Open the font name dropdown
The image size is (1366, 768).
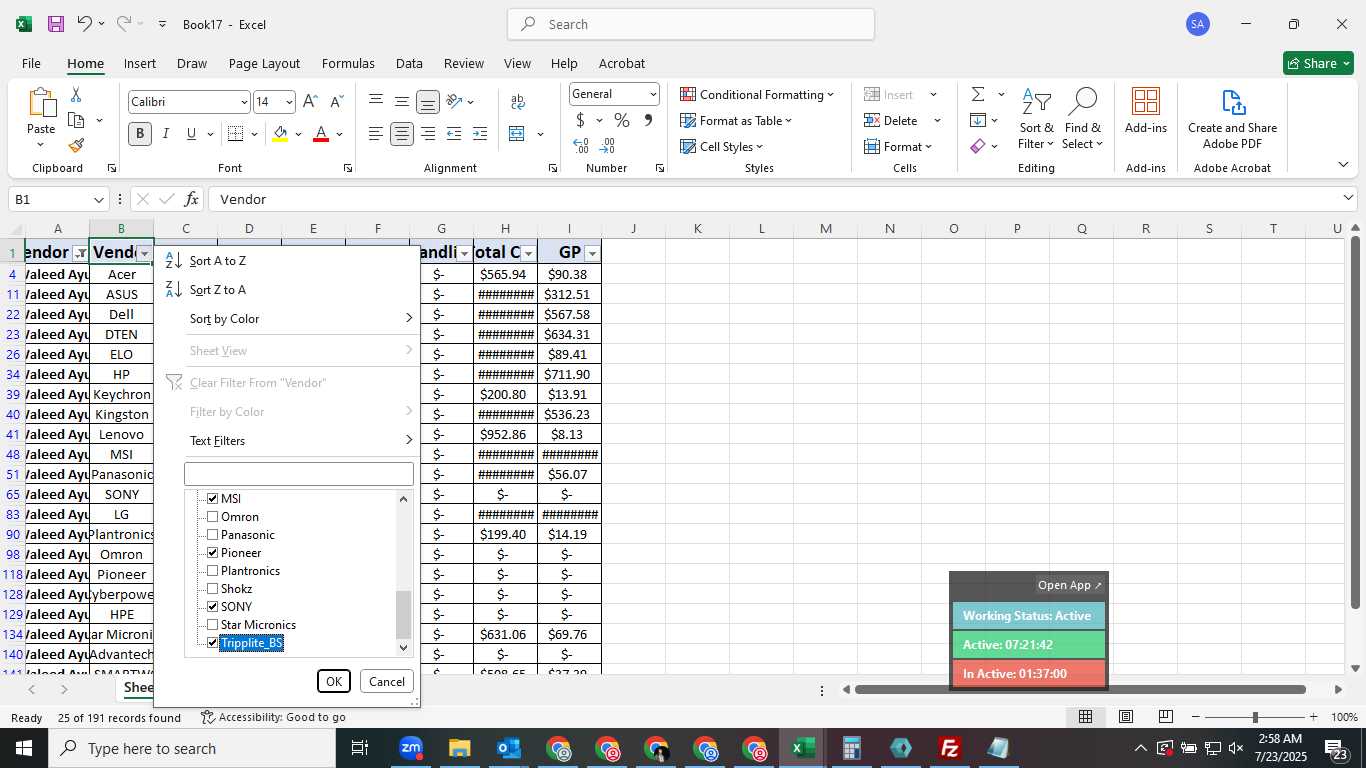(x=243, y=102)
